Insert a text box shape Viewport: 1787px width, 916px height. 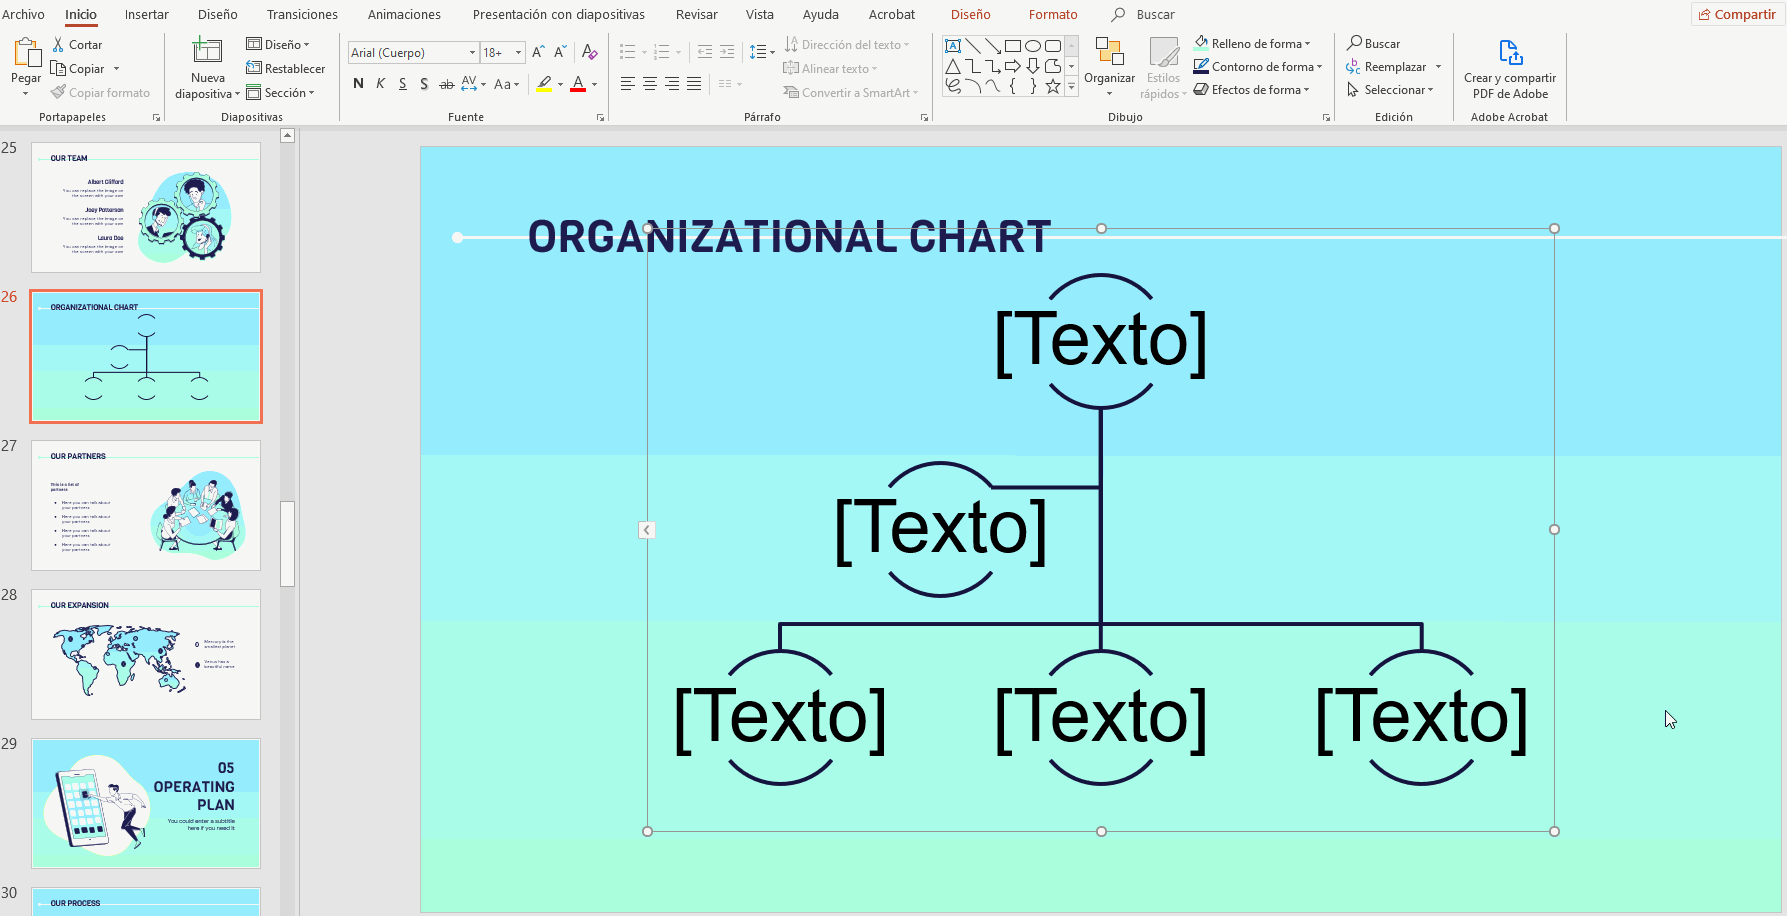pos(953,46)
